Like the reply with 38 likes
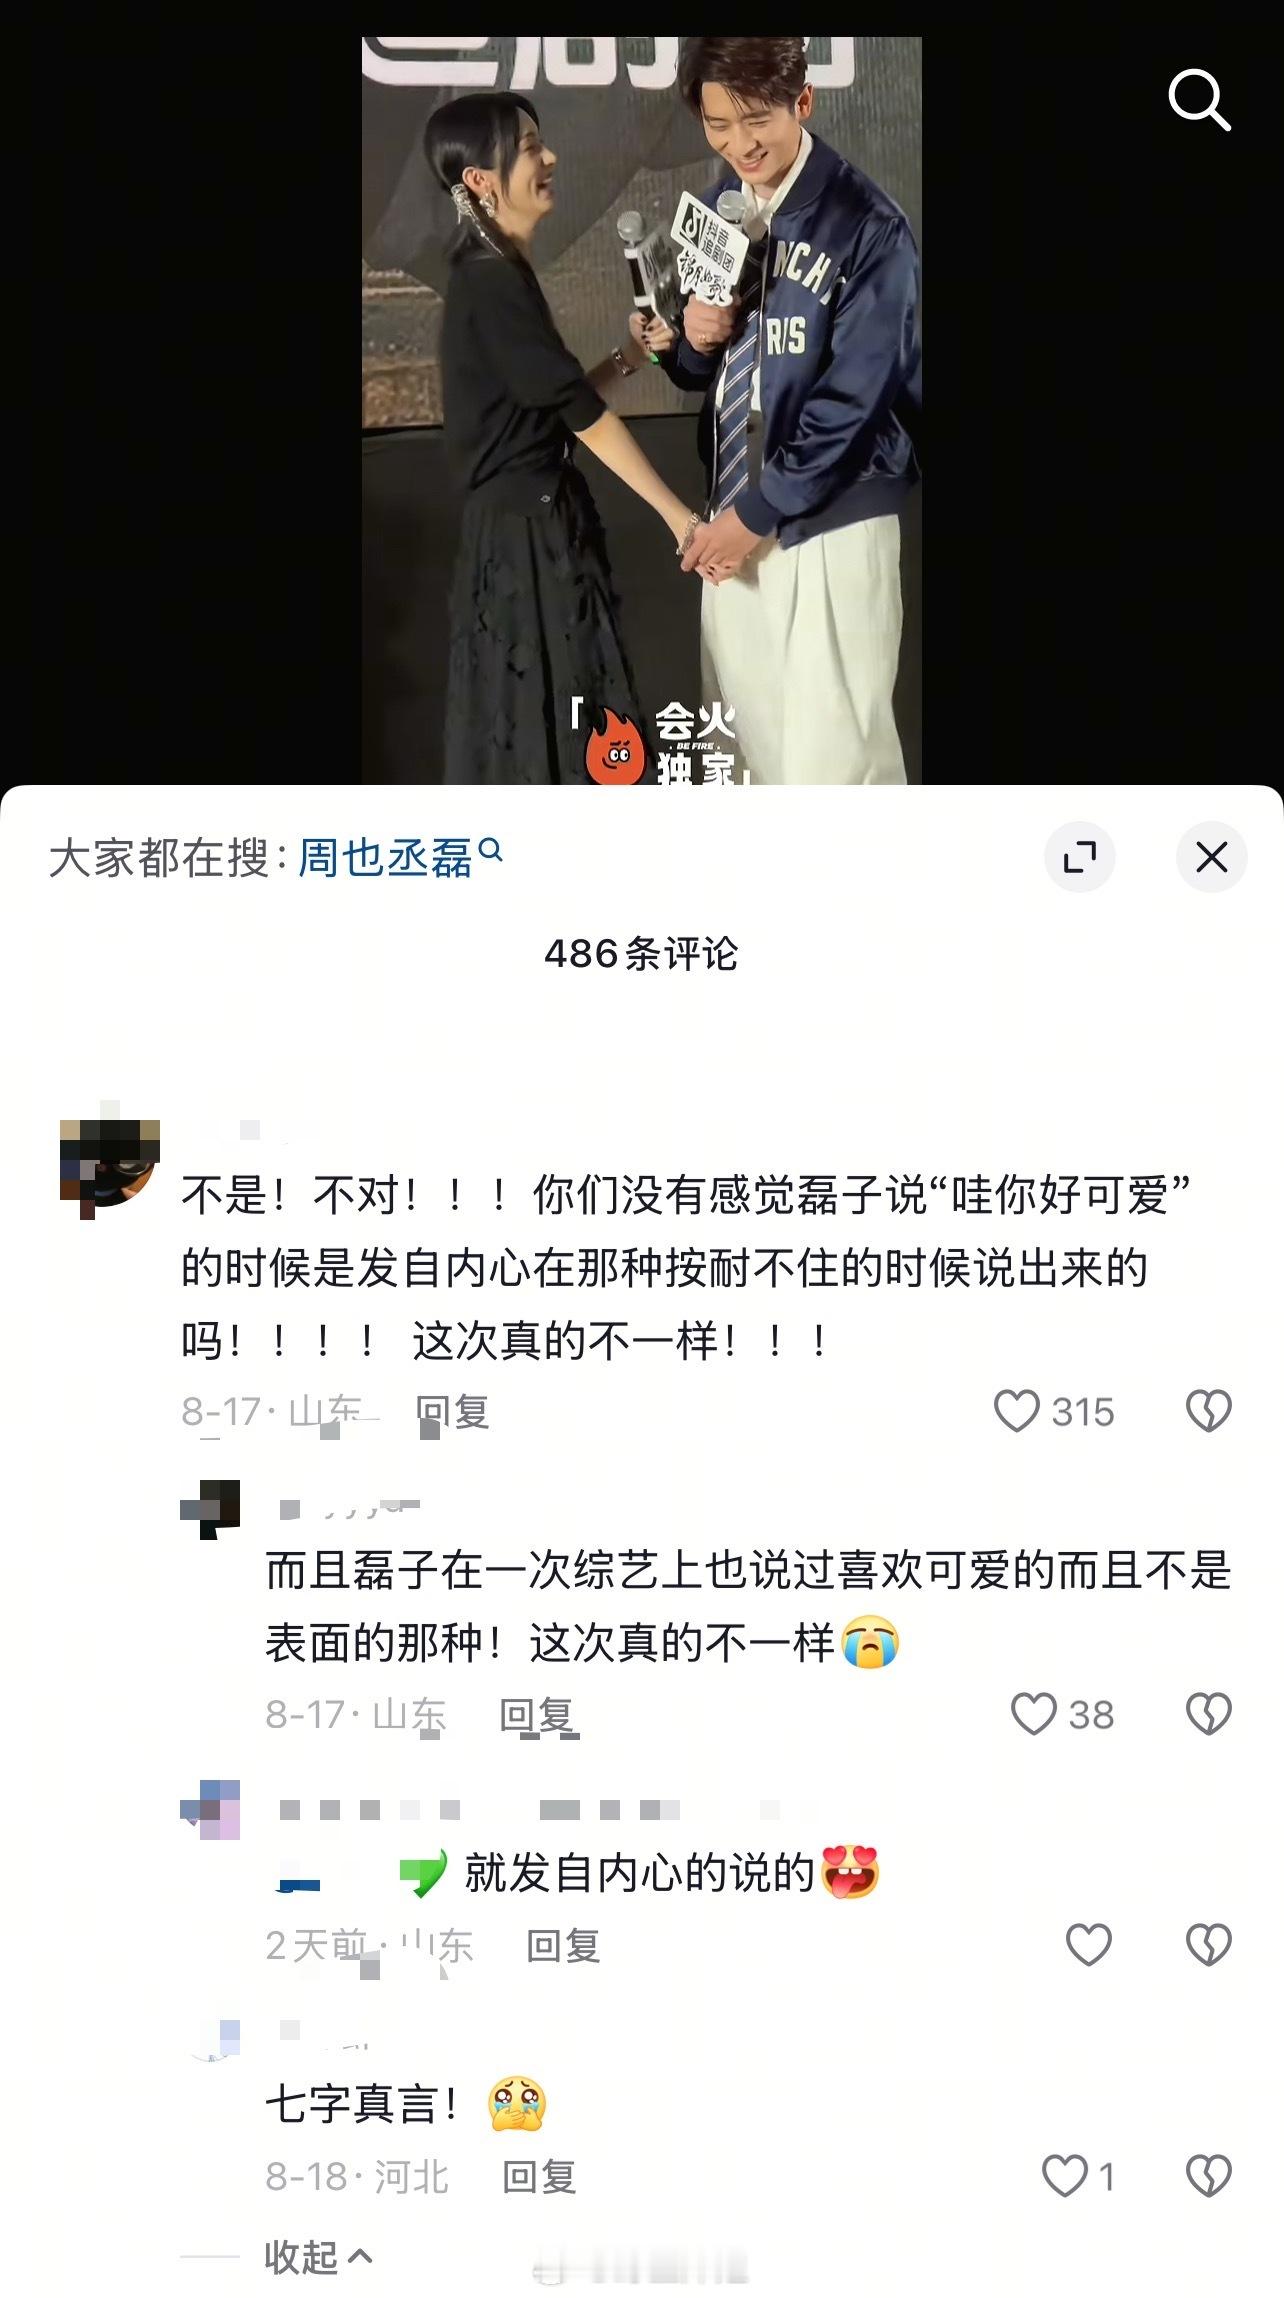 (1034, 1714)
